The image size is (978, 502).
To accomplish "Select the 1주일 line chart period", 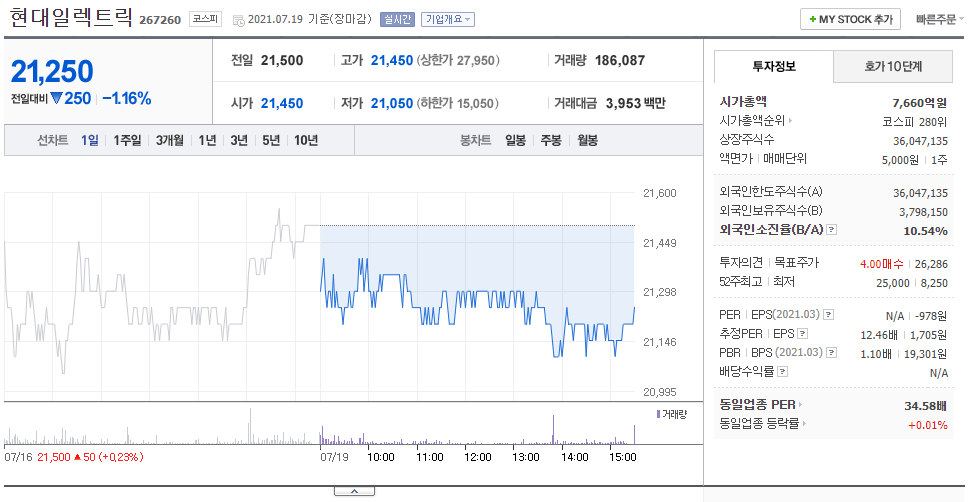I will pyautogui.click(x=127, y=140).
